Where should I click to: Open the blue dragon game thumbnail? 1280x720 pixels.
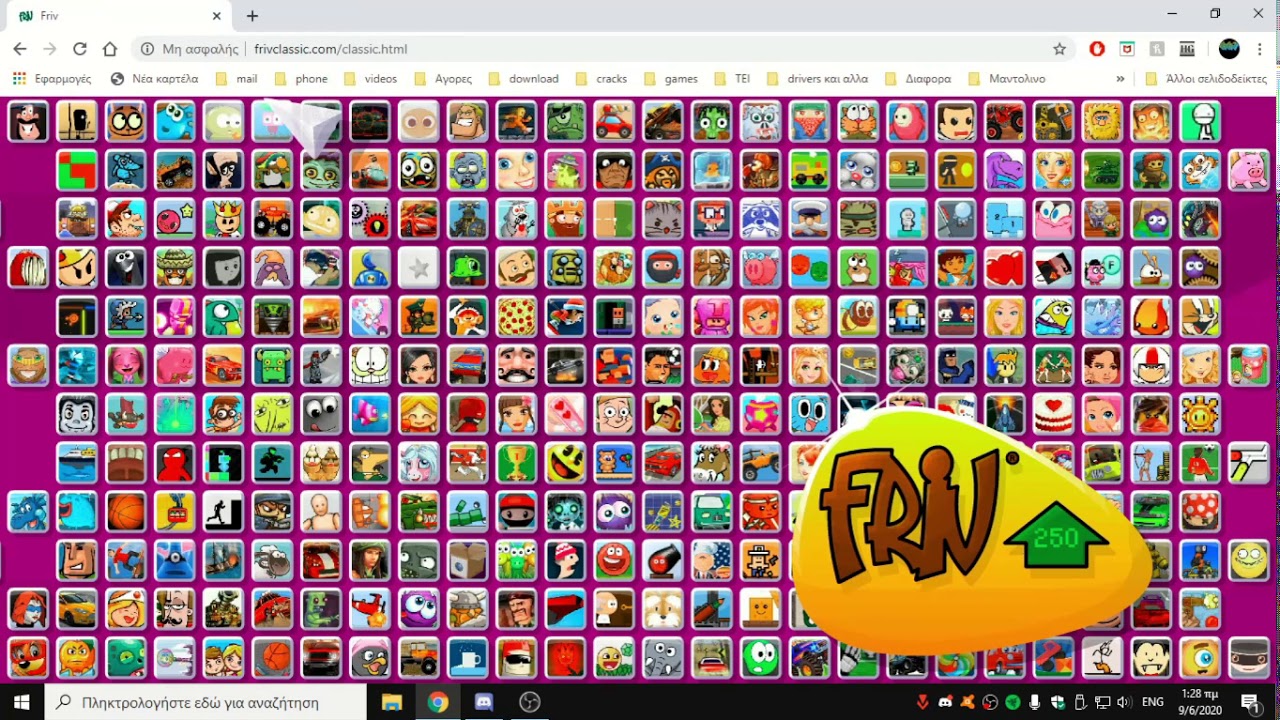click(x=27, y=512)
